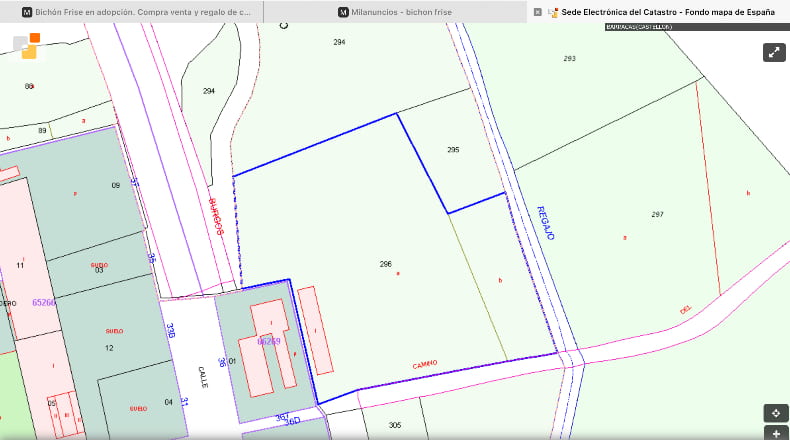This screenshot has width=790, height=440.
Task: Click the REGAJO road label
Action: pos(546,223)
